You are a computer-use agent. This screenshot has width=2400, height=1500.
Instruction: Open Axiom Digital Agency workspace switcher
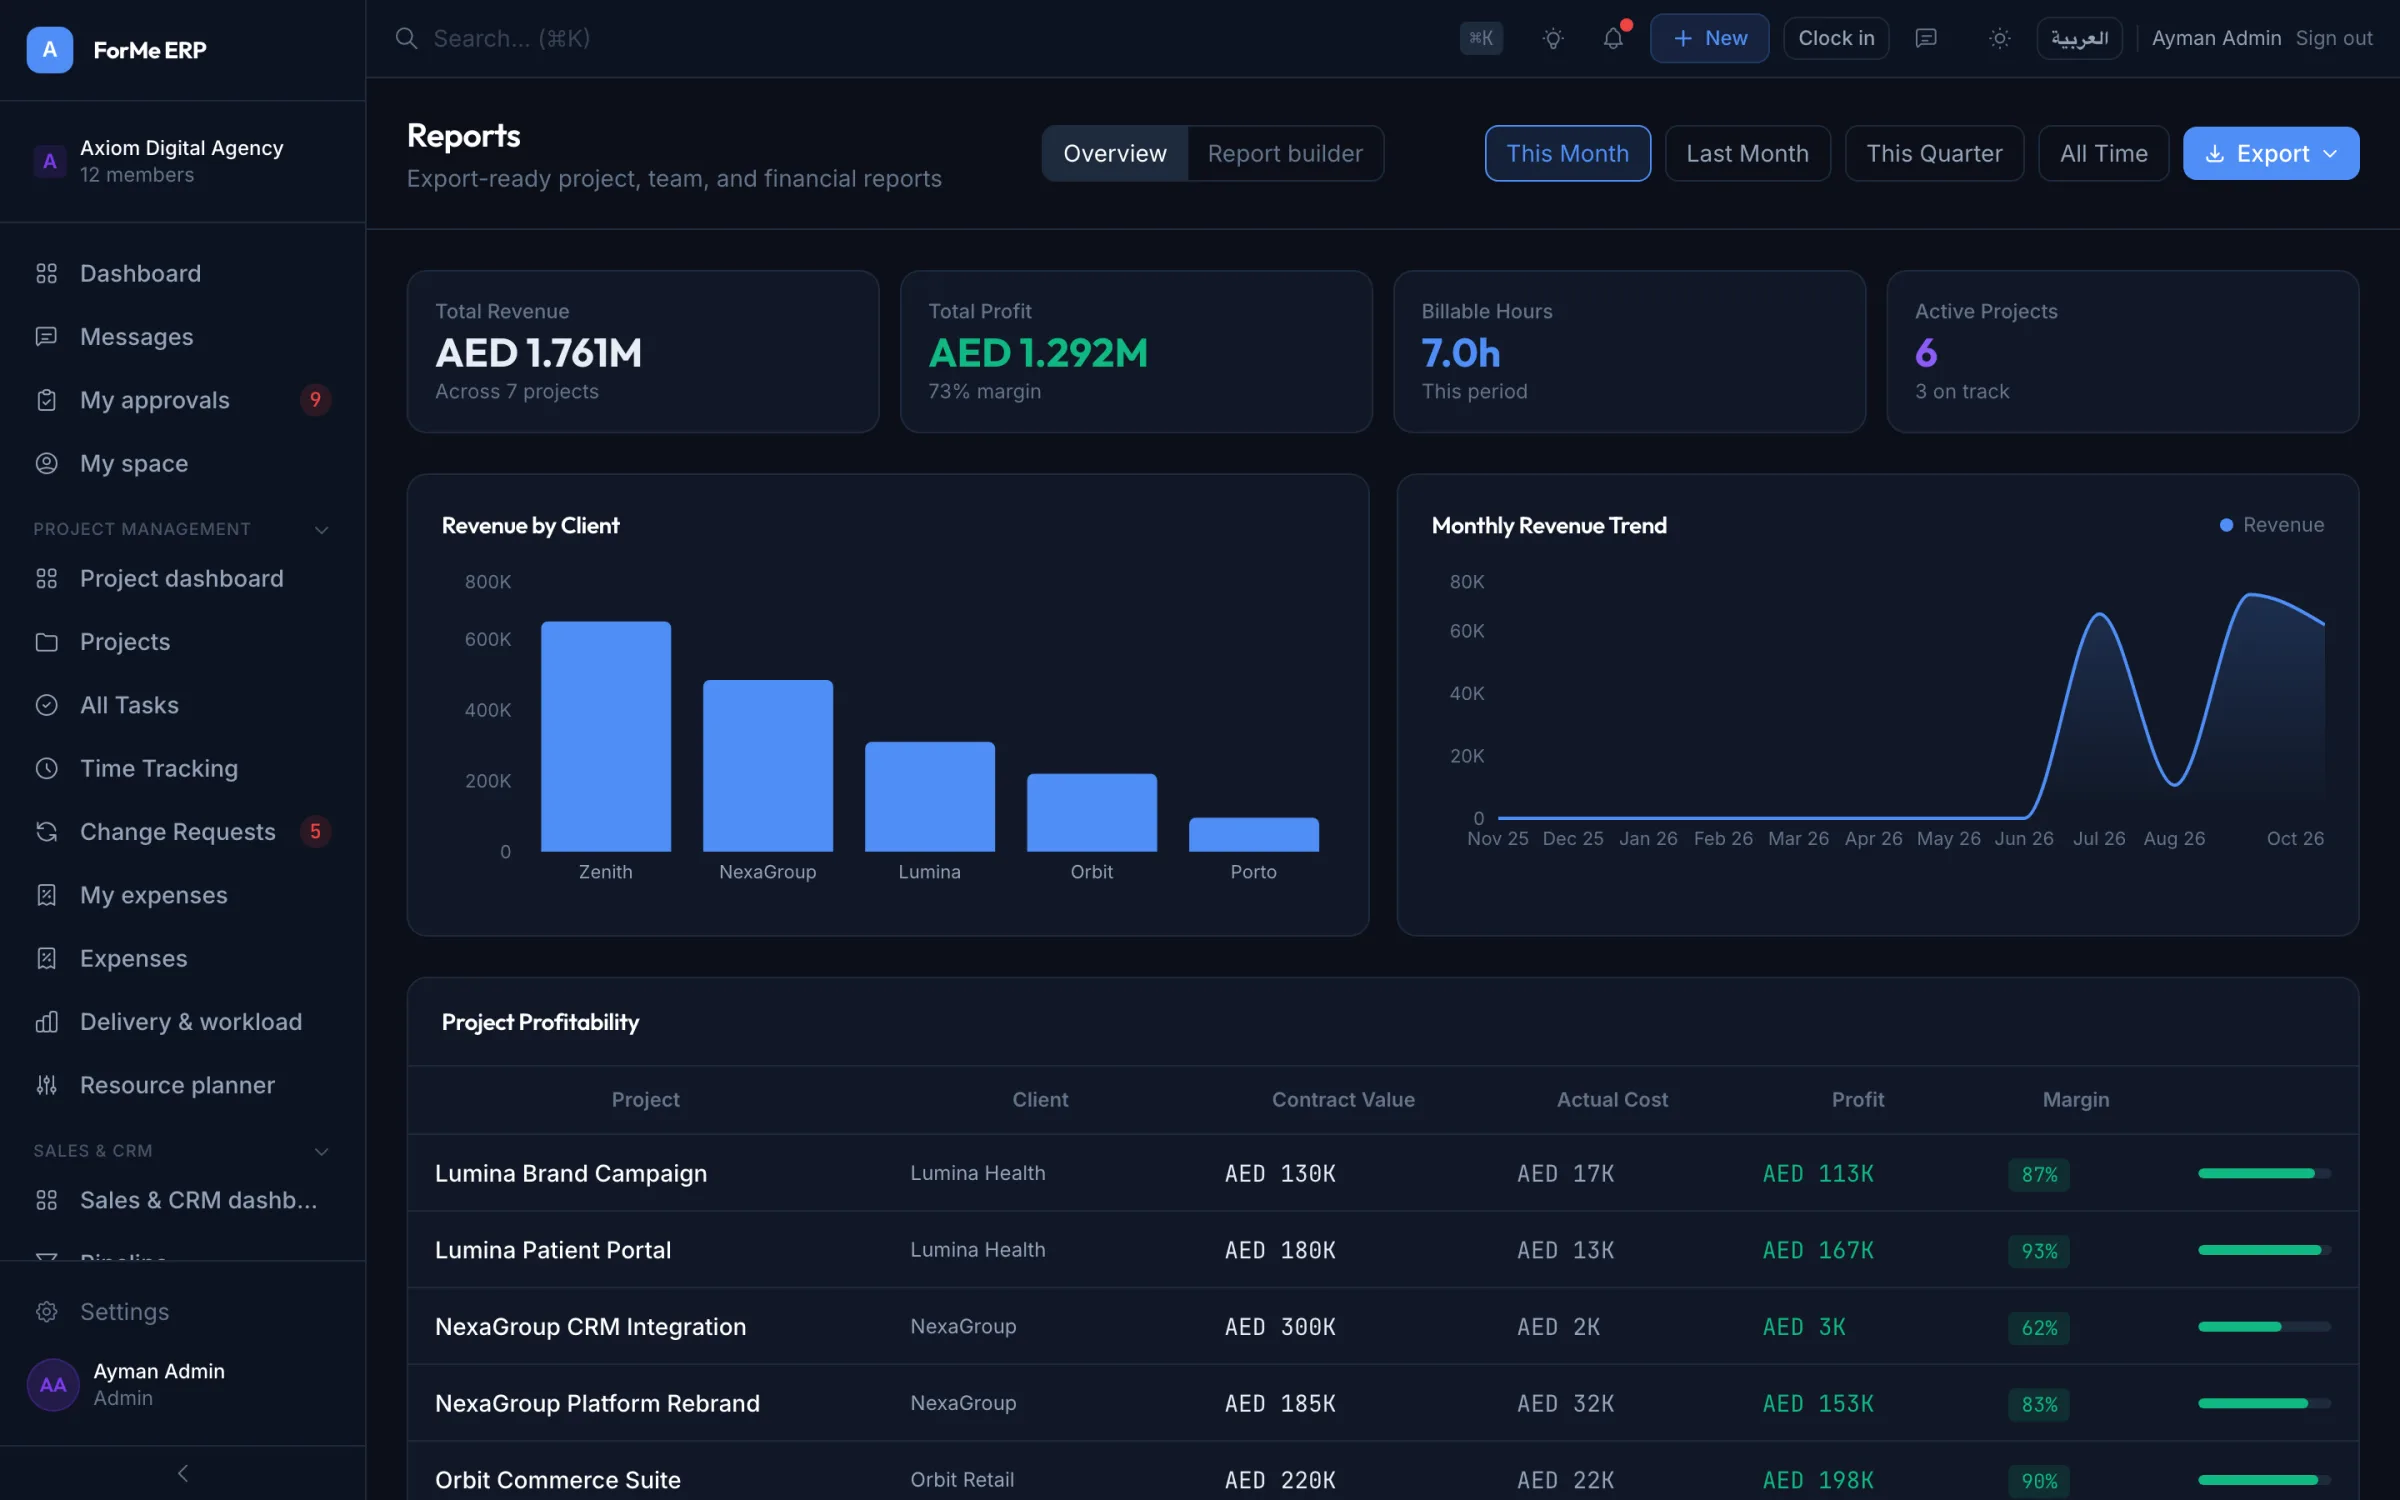pyautogui.click(x=183, y=161)
